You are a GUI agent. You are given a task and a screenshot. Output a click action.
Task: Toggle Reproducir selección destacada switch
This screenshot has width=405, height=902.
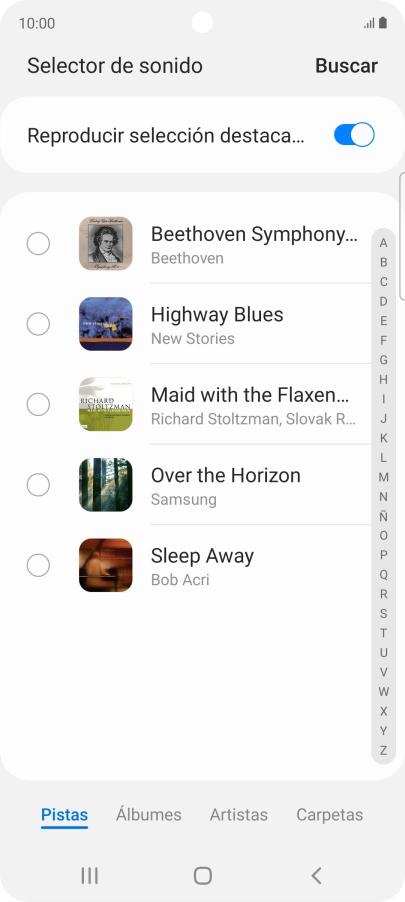pos(354,135)
